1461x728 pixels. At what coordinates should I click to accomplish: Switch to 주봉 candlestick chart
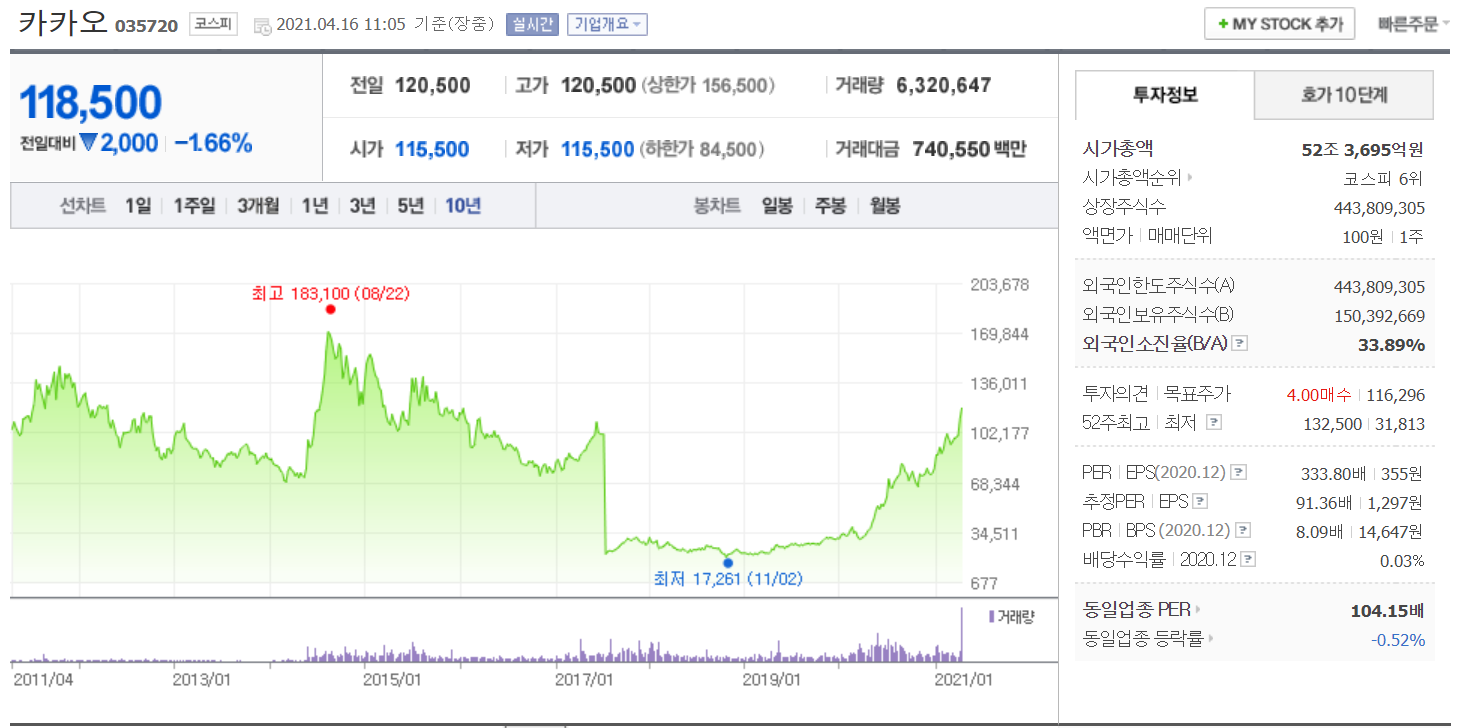point(830,206)
